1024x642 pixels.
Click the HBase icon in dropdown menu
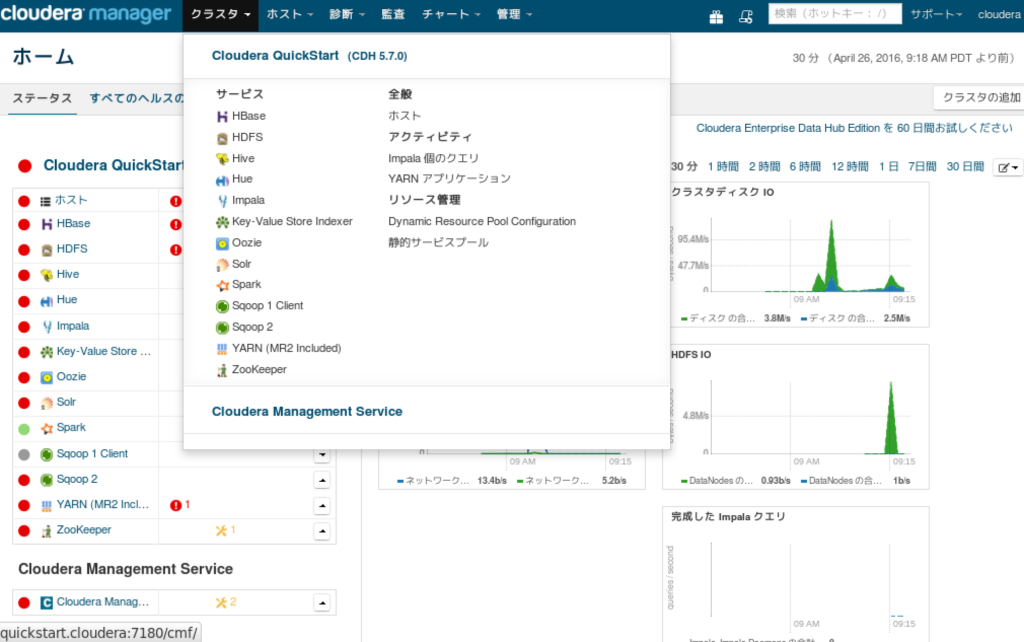pyautogui.click(x=222, y=116)
